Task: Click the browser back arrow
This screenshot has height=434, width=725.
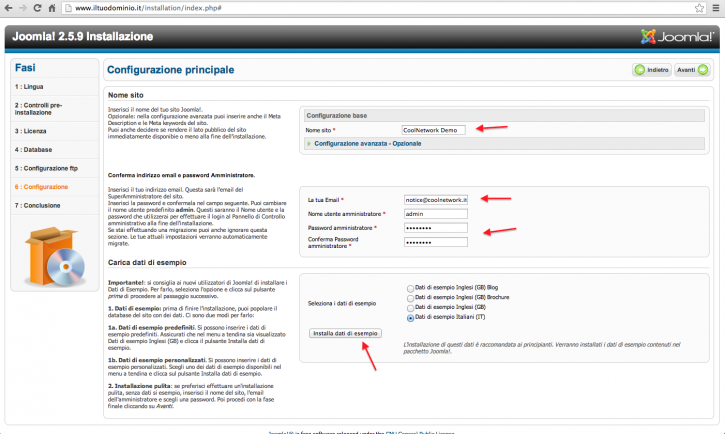Action: click(8, 8)
